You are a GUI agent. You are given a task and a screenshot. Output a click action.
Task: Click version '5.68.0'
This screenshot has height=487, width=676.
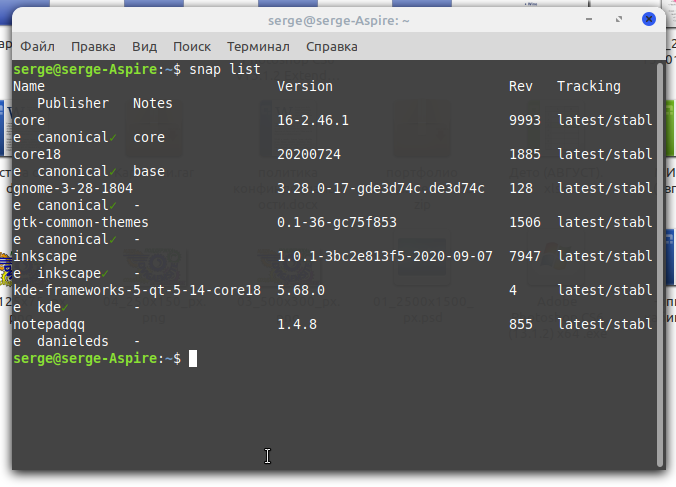coord(301,290)
